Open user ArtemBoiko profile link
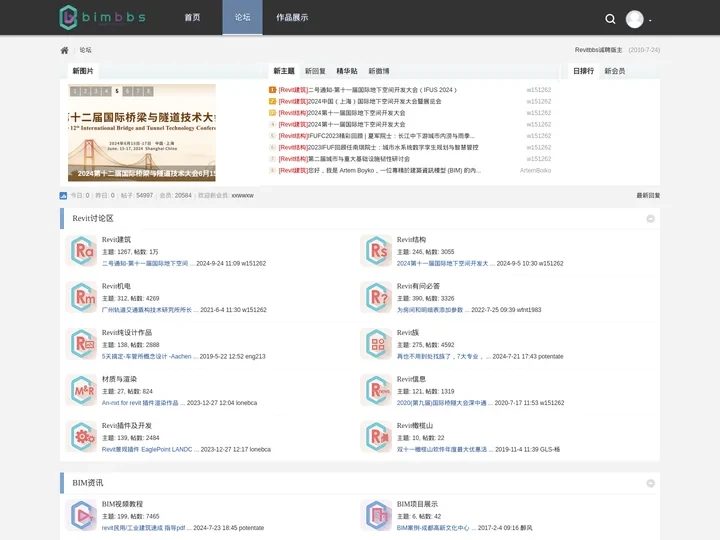The image size is (720, 540). point(535,170)
